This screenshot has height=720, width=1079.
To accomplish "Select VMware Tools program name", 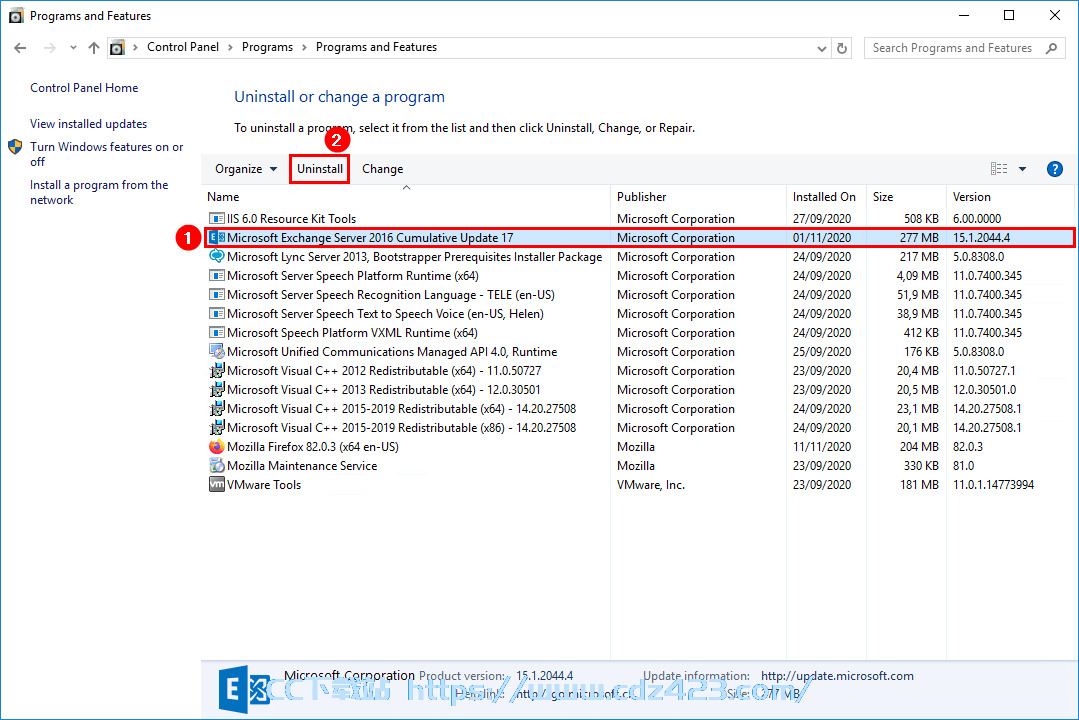I will [x=264, y=485].
